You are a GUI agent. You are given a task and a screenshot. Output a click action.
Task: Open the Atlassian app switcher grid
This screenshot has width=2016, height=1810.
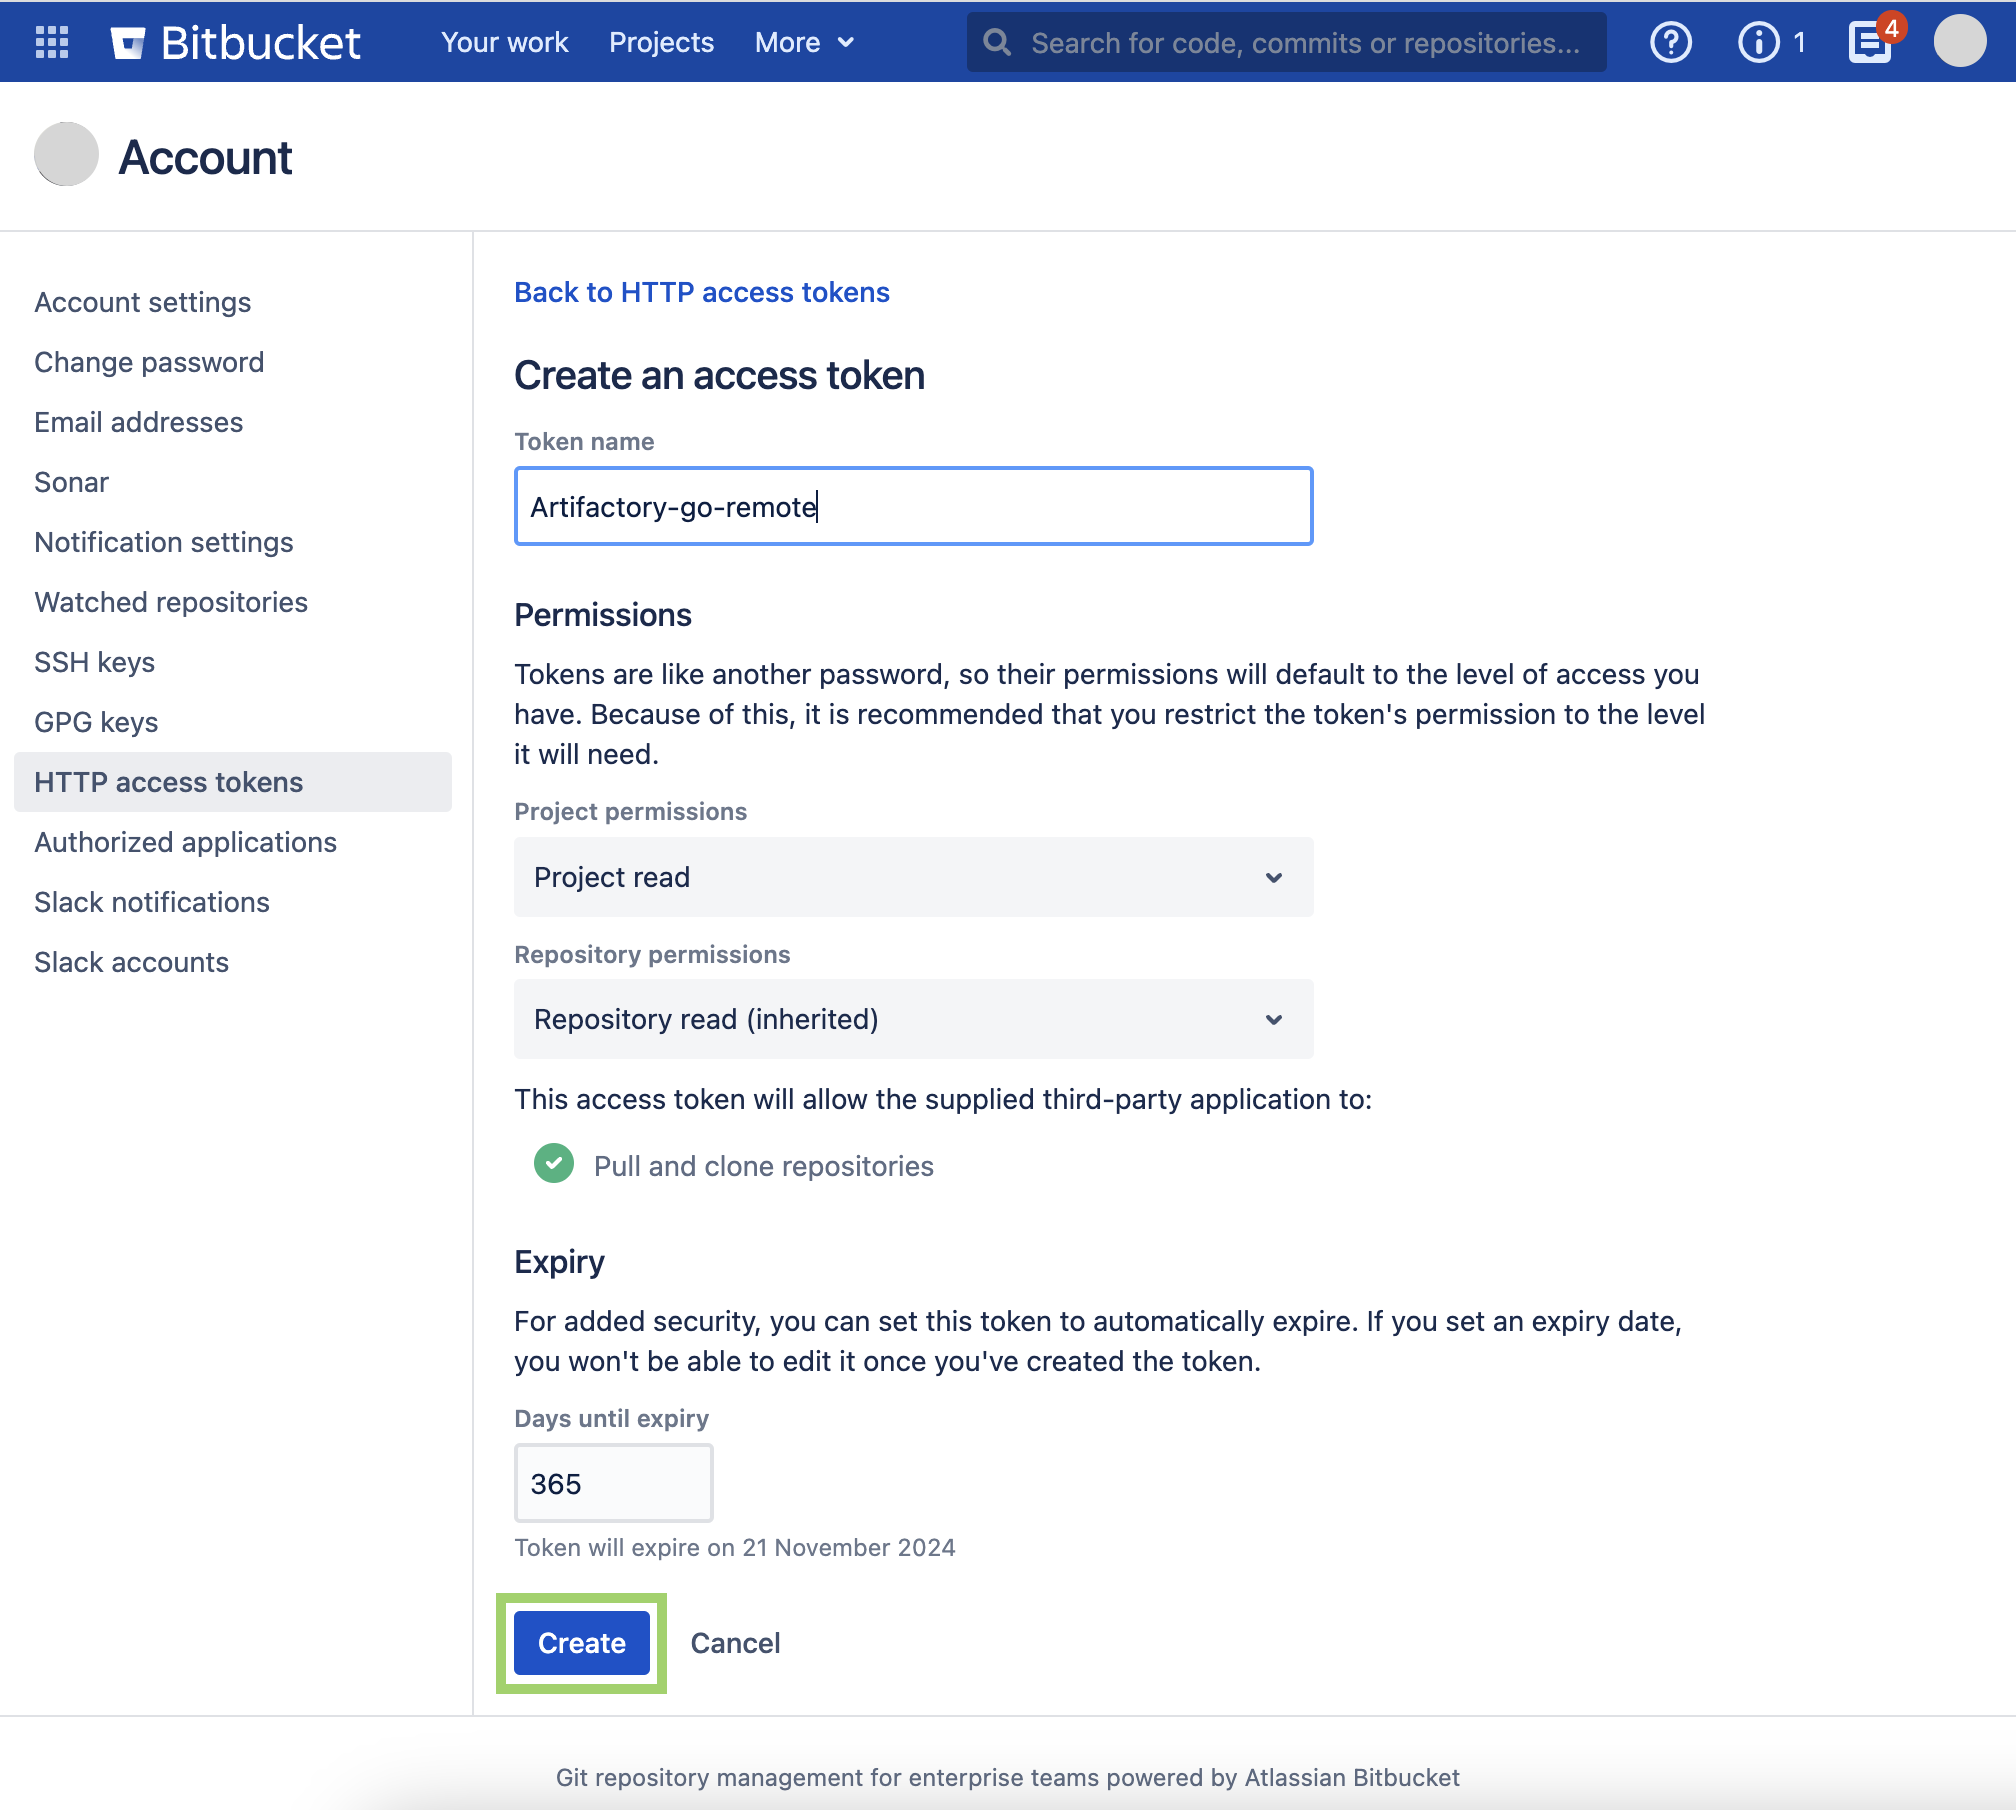[51, 41]
